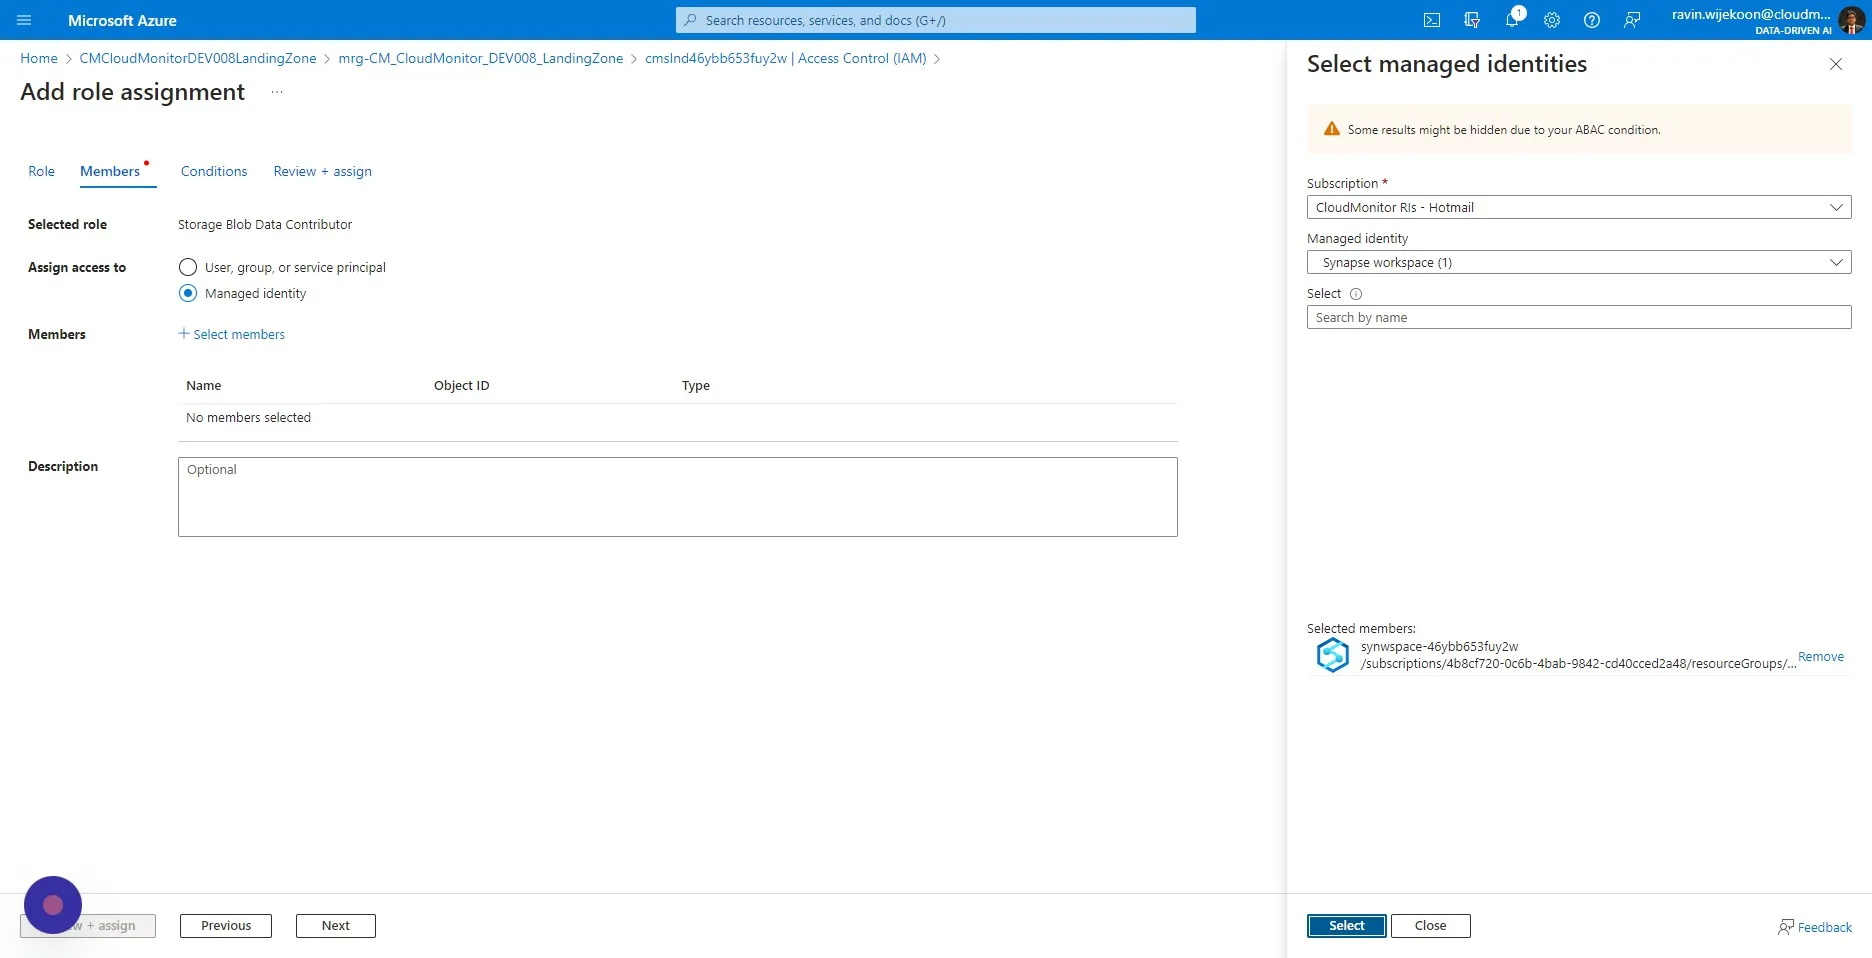Viewport: 1872px width, 958px height.
Task: Open the Help question mark icon
Action: tap(1592, 20)
